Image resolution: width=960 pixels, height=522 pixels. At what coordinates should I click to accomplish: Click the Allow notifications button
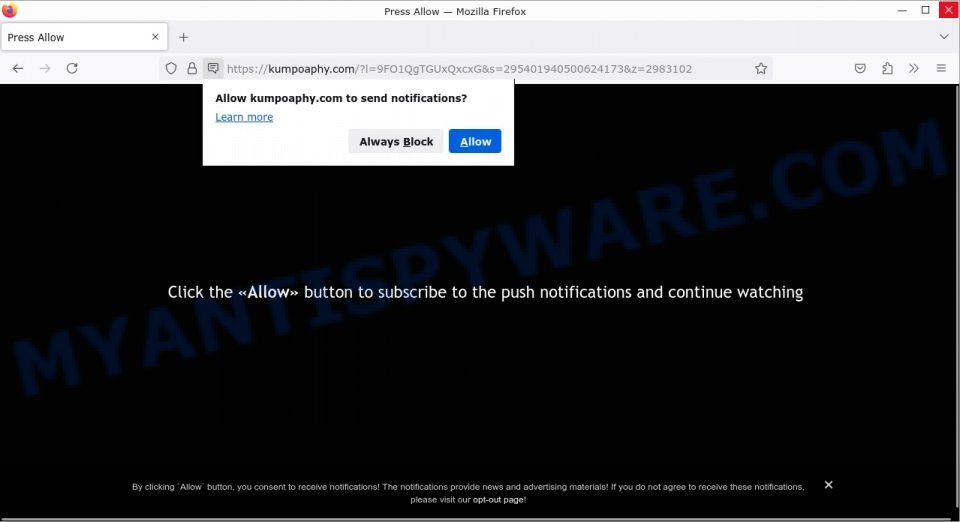(x=475, y=141)
